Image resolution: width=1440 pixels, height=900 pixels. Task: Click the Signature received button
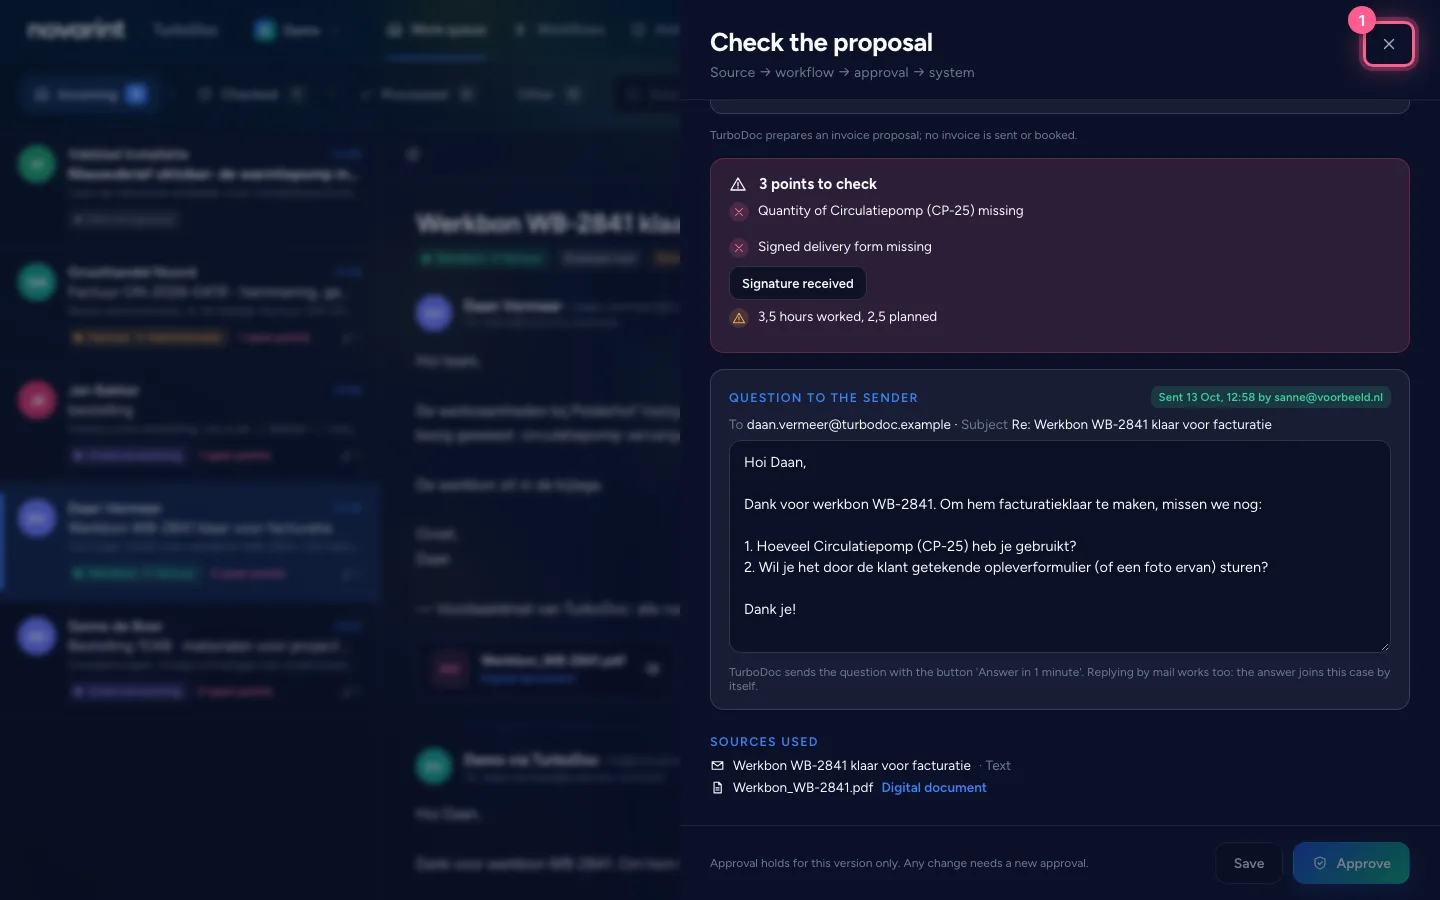[797, 283]
